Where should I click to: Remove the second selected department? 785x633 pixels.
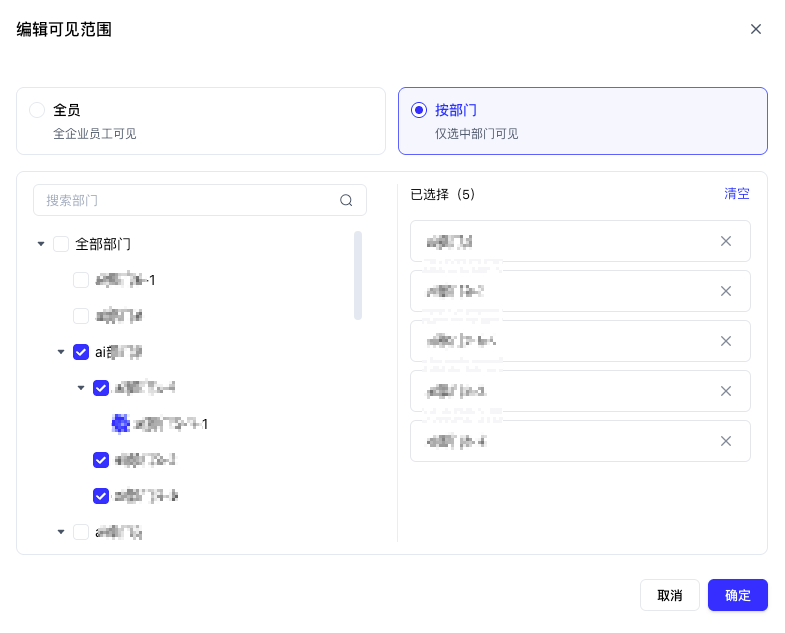point(726,291)
